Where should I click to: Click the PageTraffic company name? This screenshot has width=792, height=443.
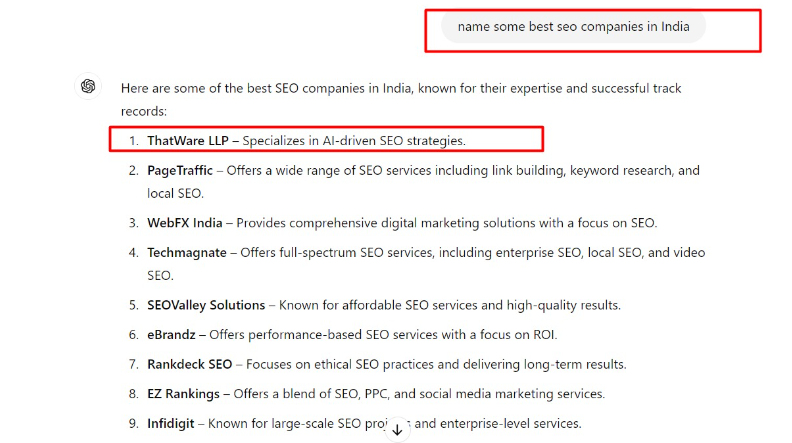click(x=180, y=171)
